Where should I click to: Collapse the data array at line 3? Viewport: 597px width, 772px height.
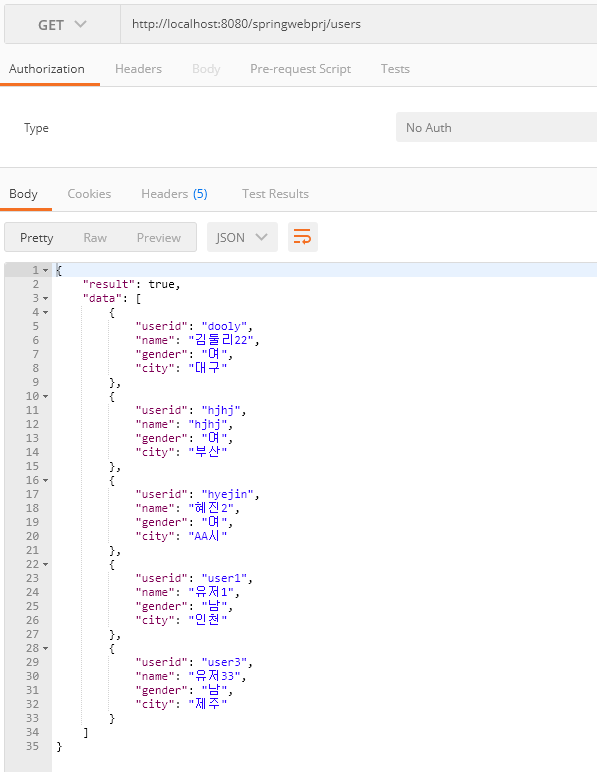(45, 298)
